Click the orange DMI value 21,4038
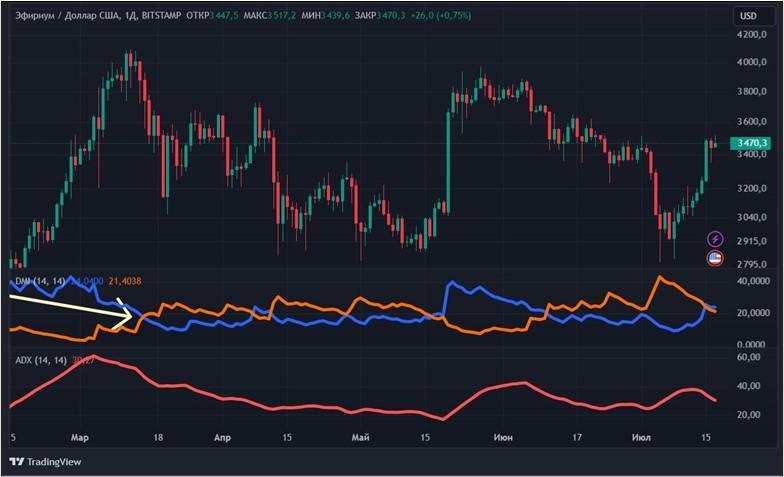 click(x=124, y=282)
